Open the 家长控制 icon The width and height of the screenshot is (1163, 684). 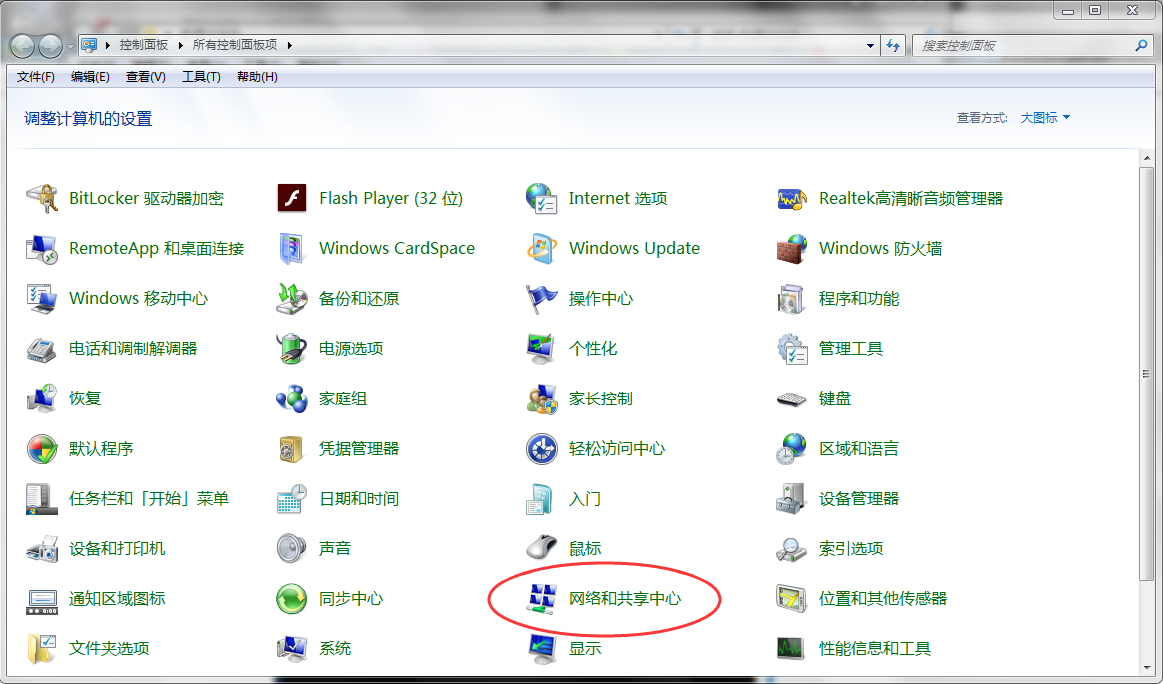click(x=541, y=398)
